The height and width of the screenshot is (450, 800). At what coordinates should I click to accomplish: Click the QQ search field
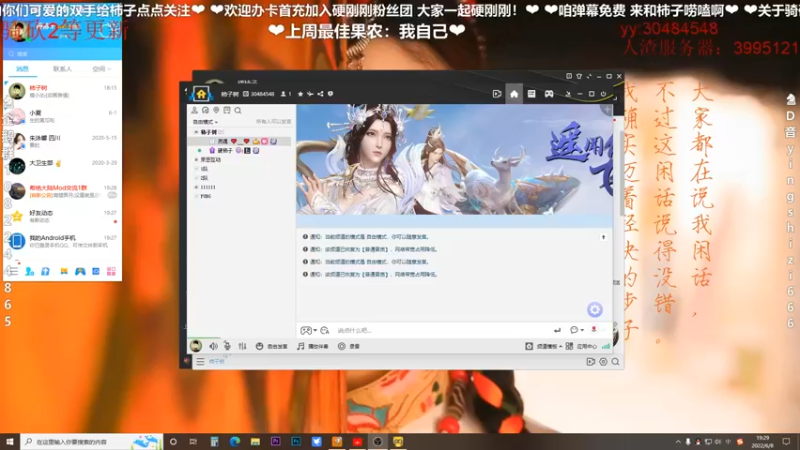62,54
